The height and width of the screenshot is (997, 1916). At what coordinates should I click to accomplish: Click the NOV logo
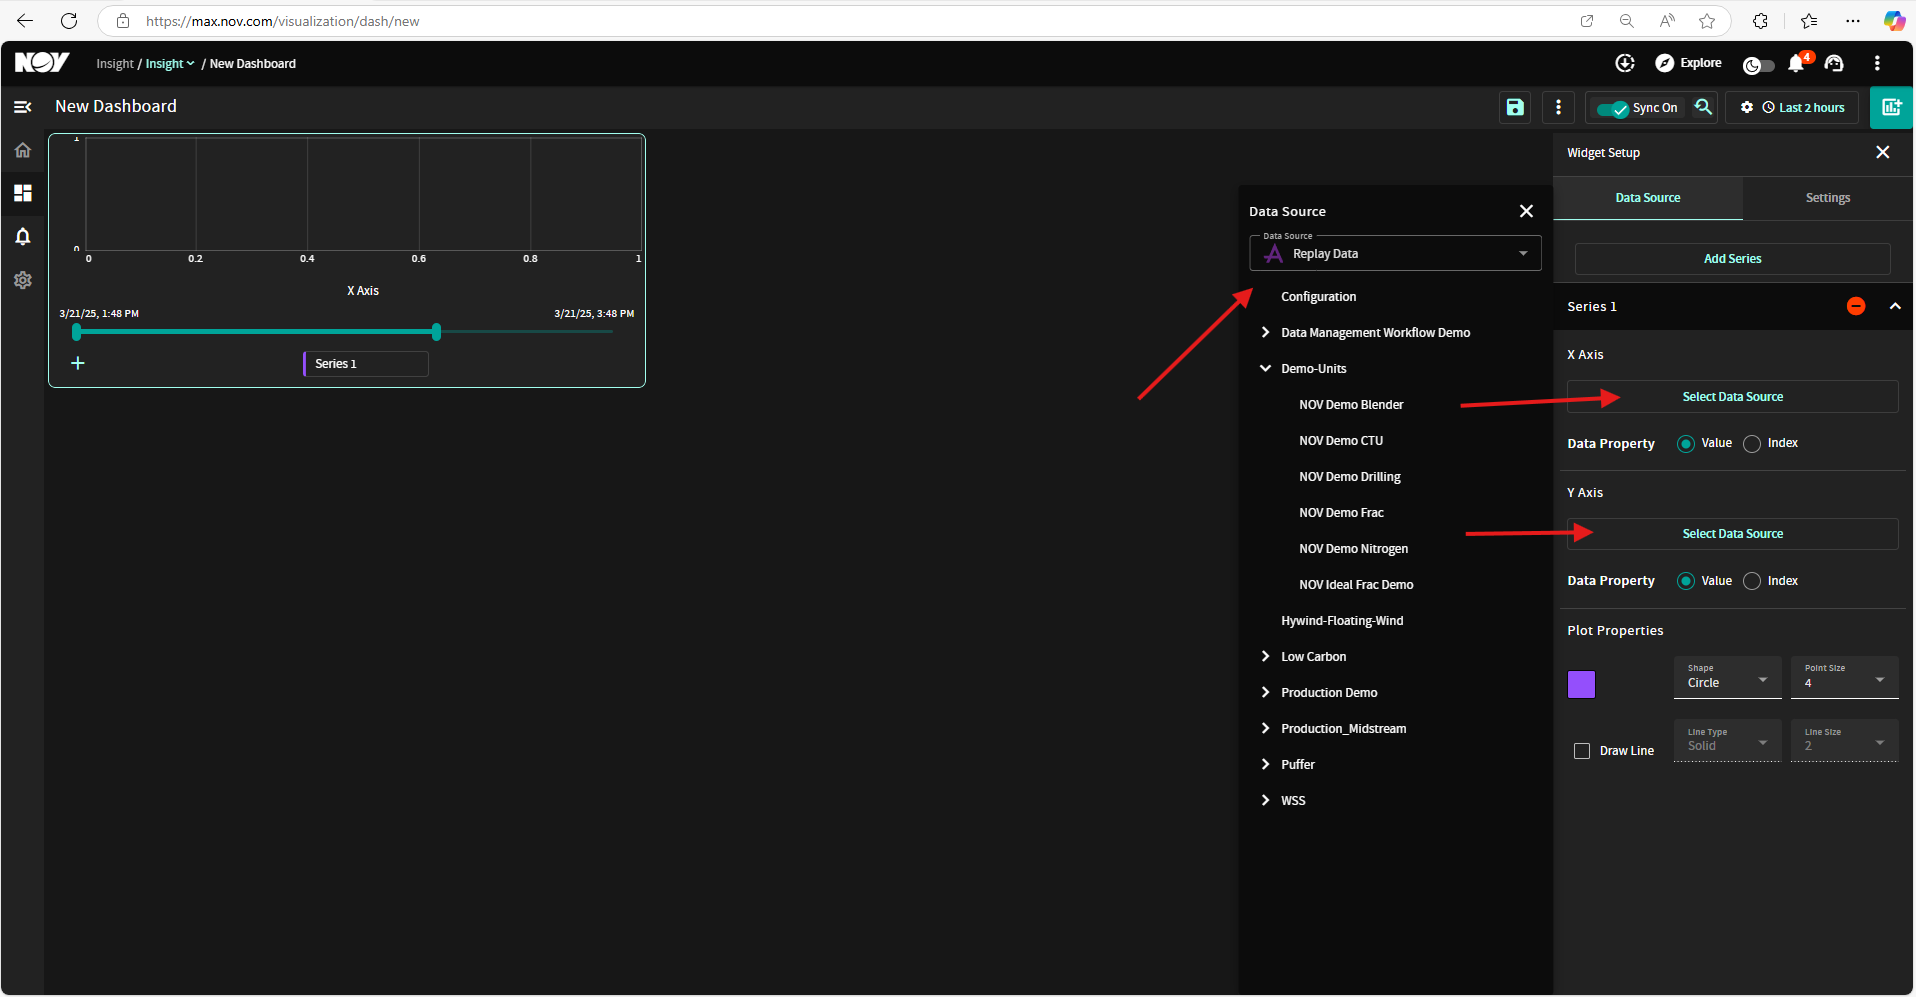[x=41, y=63]
